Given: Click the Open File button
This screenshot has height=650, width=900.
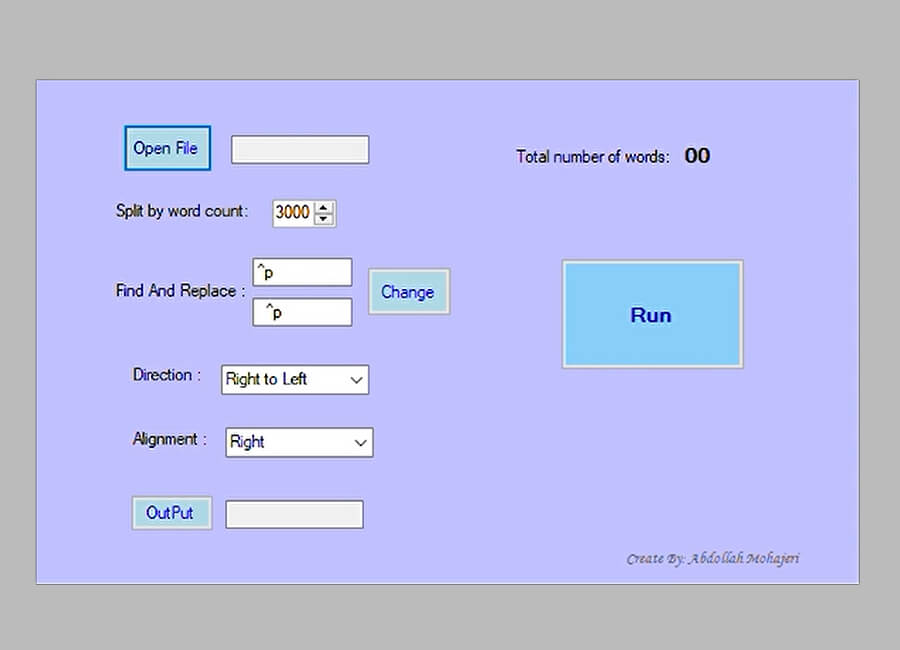Looking at the screenshot, I should [x=167, y=148].
